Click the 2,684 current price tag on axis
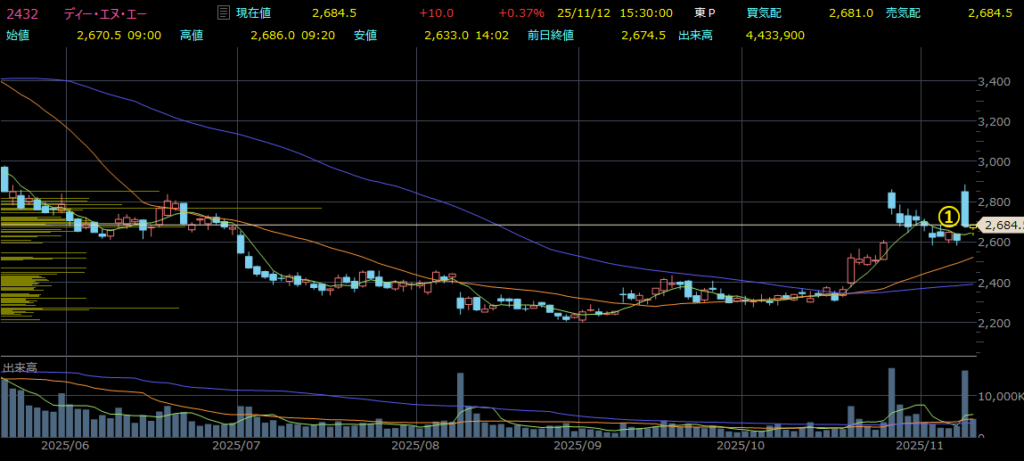 click(1000, 226)
